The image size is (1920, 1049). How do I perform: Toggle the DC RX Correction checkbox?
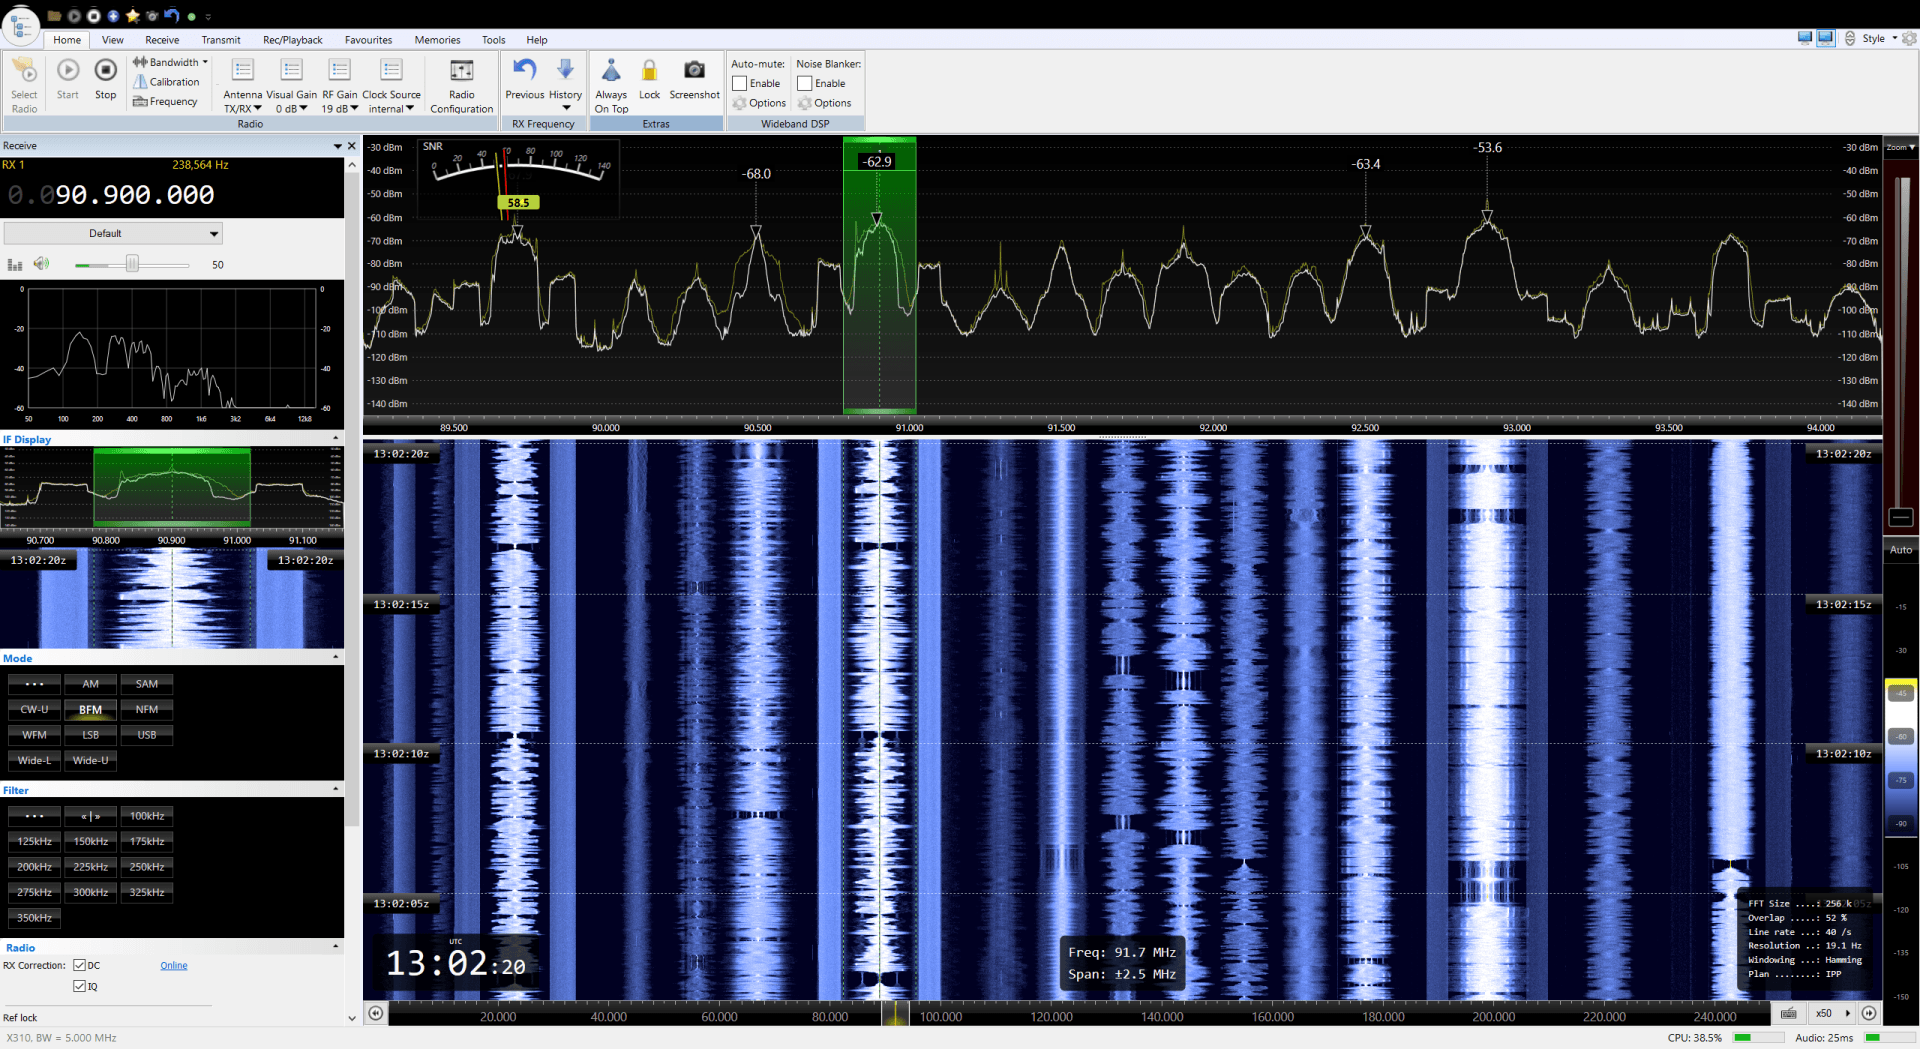80,966
